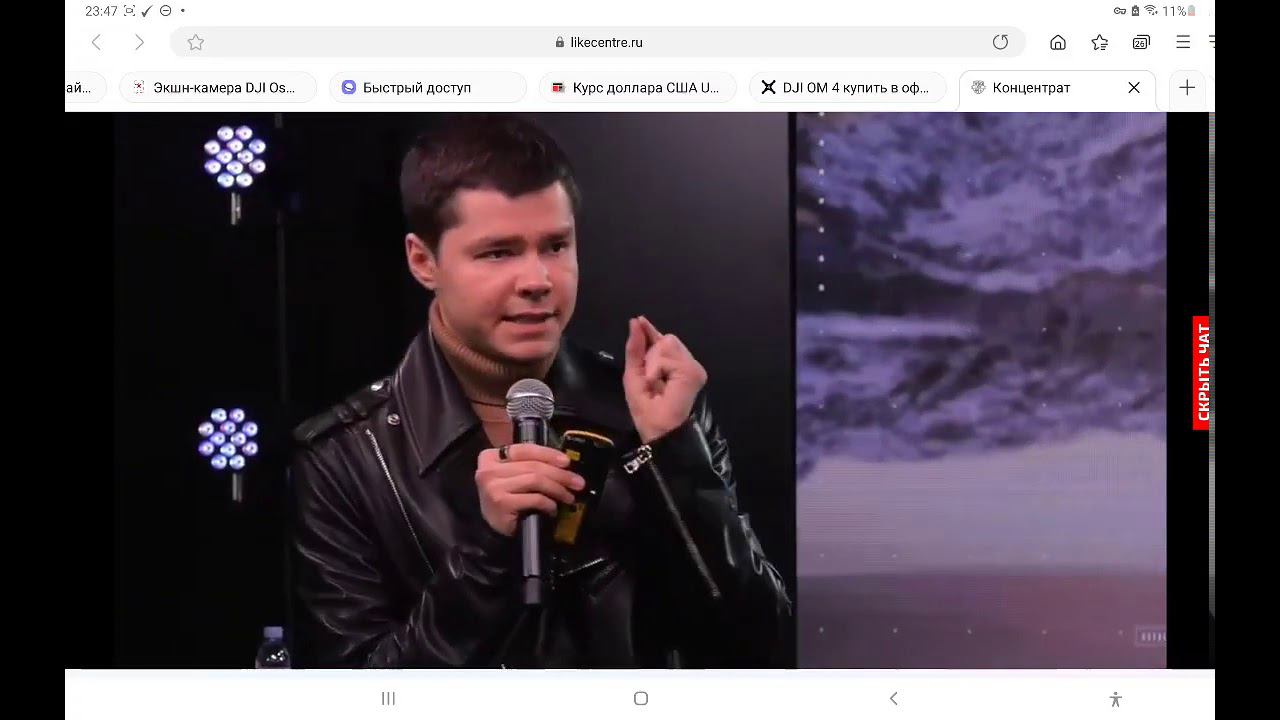
Task: Close the Концентрат tab
Action: pos(1134,87)
